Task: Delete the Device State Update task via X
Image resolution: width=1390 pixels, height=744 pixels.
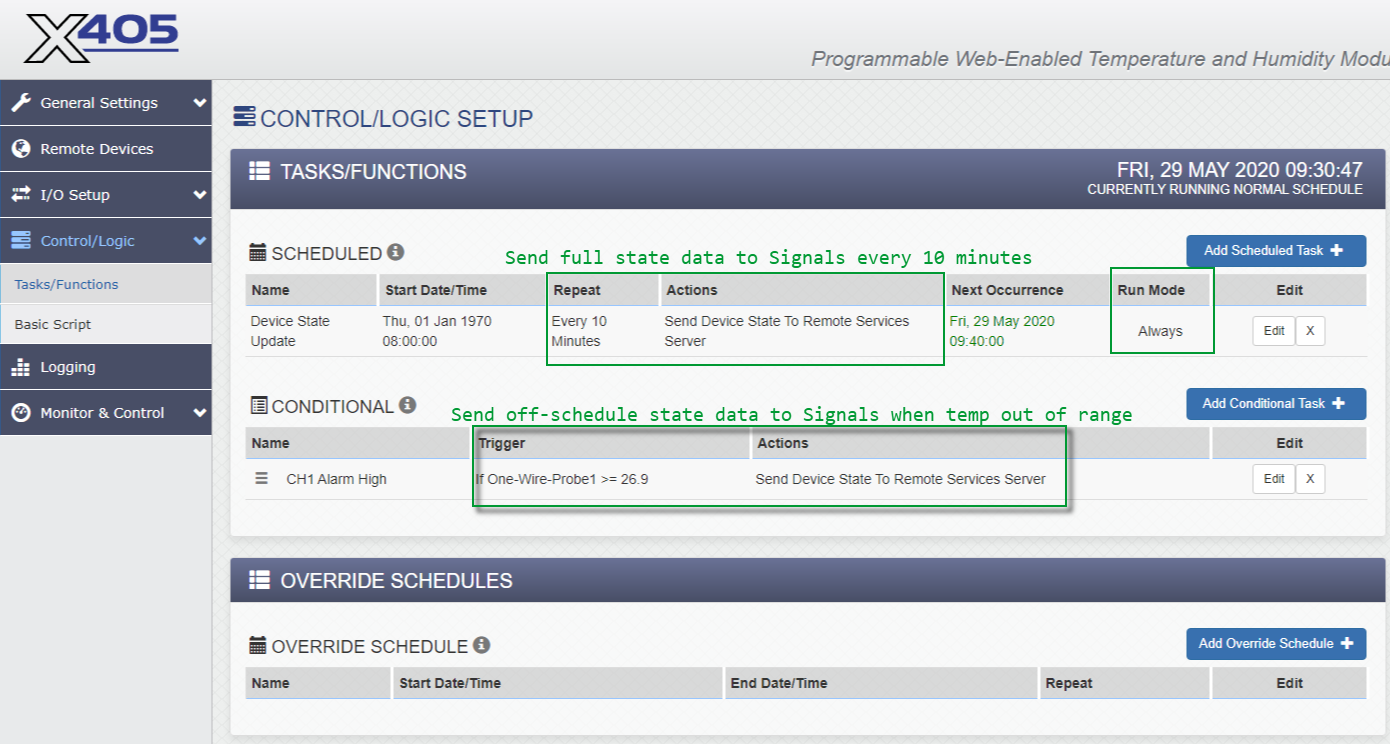Action: point(1310,330)
